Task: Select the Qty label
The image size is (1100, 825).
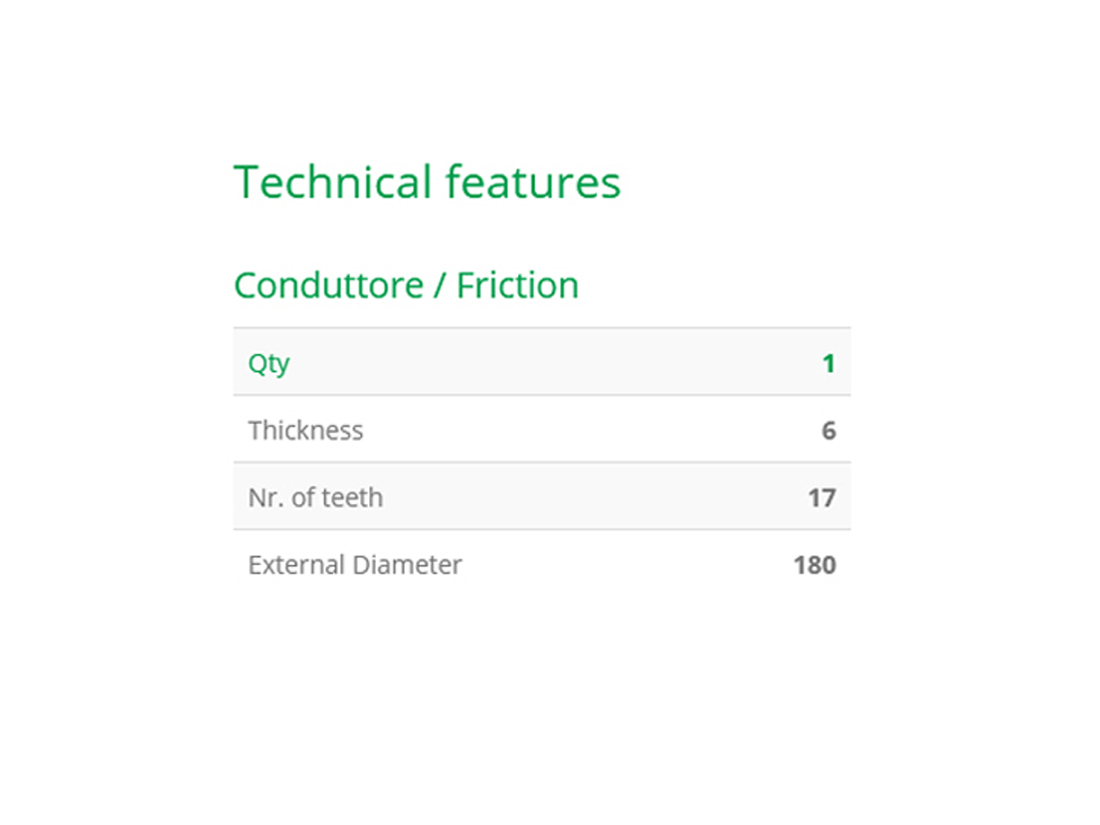Action: [269, 363]
